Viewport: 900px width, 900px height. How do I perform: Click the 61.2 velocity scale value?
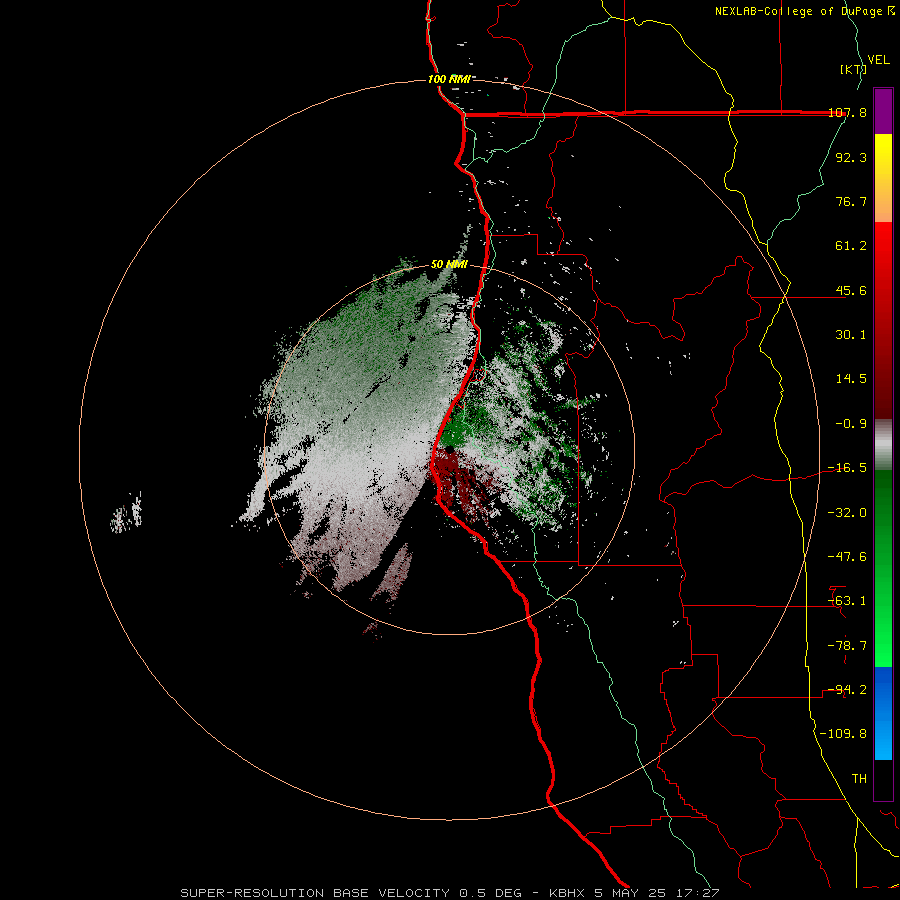(x=851, y=246)
